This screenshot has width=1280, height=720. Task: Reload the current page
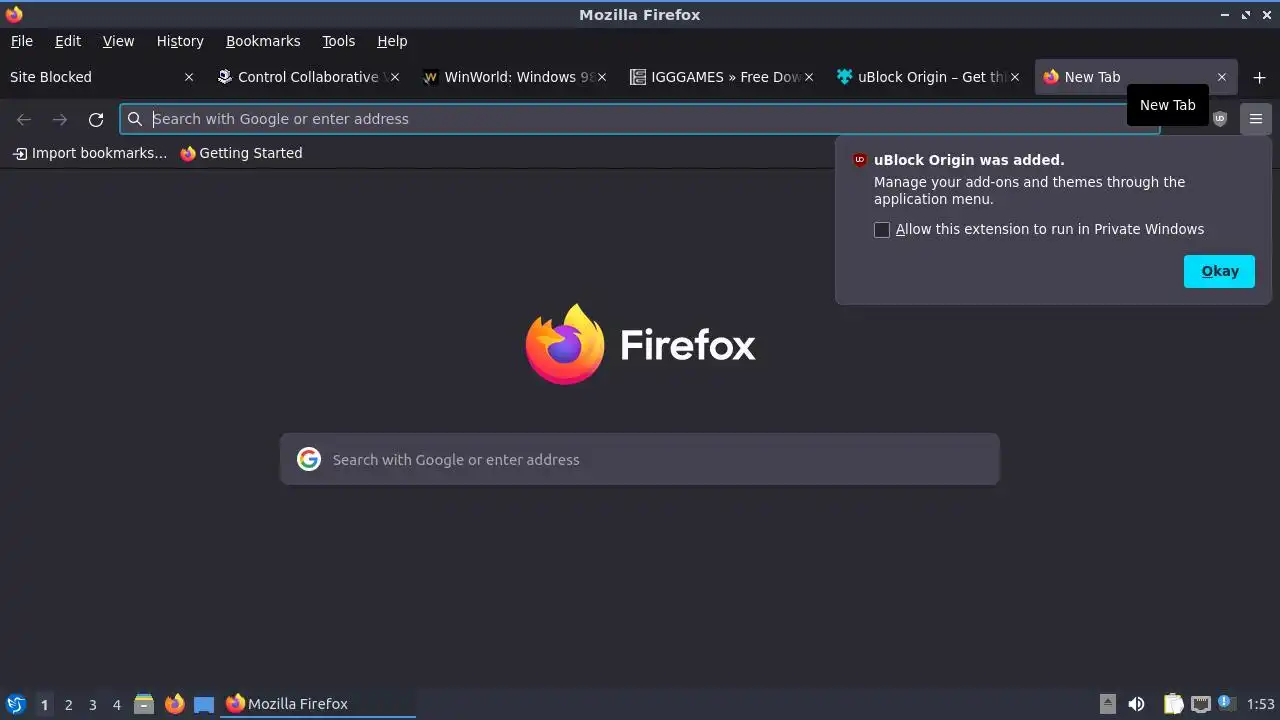click(96, 119)
